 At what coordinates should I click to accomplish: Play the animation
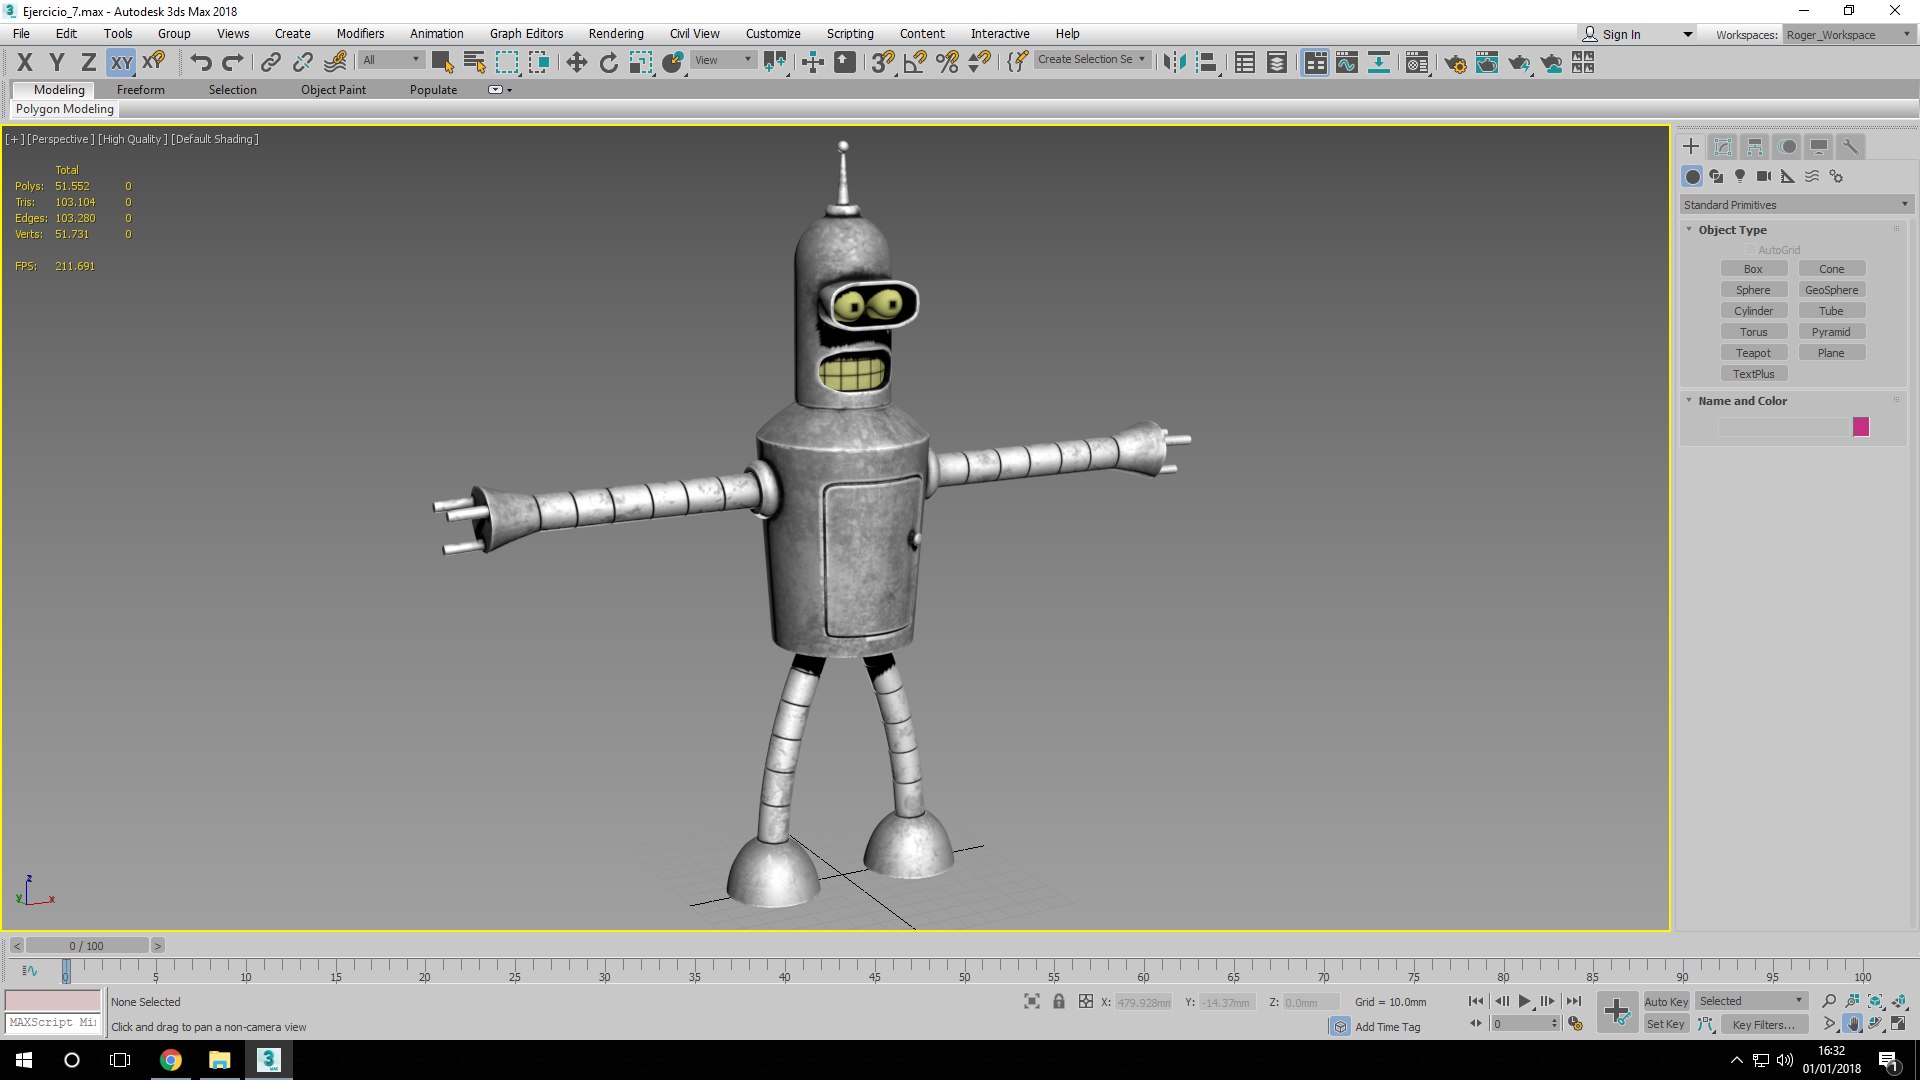(1525, 1001)
